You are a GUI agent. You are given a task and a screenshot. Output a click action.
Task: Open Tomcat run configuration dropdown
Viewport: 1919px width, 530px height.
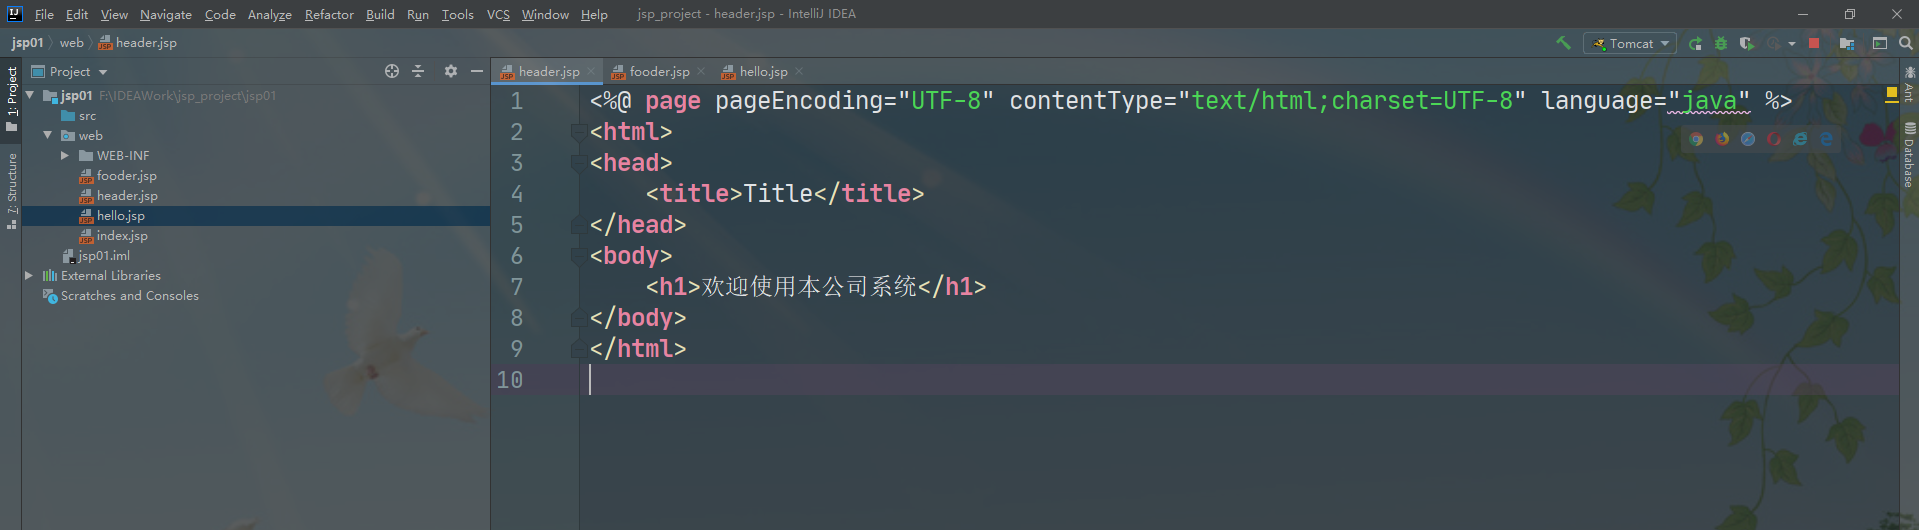pyautogui.click(x=1630, y=43)
